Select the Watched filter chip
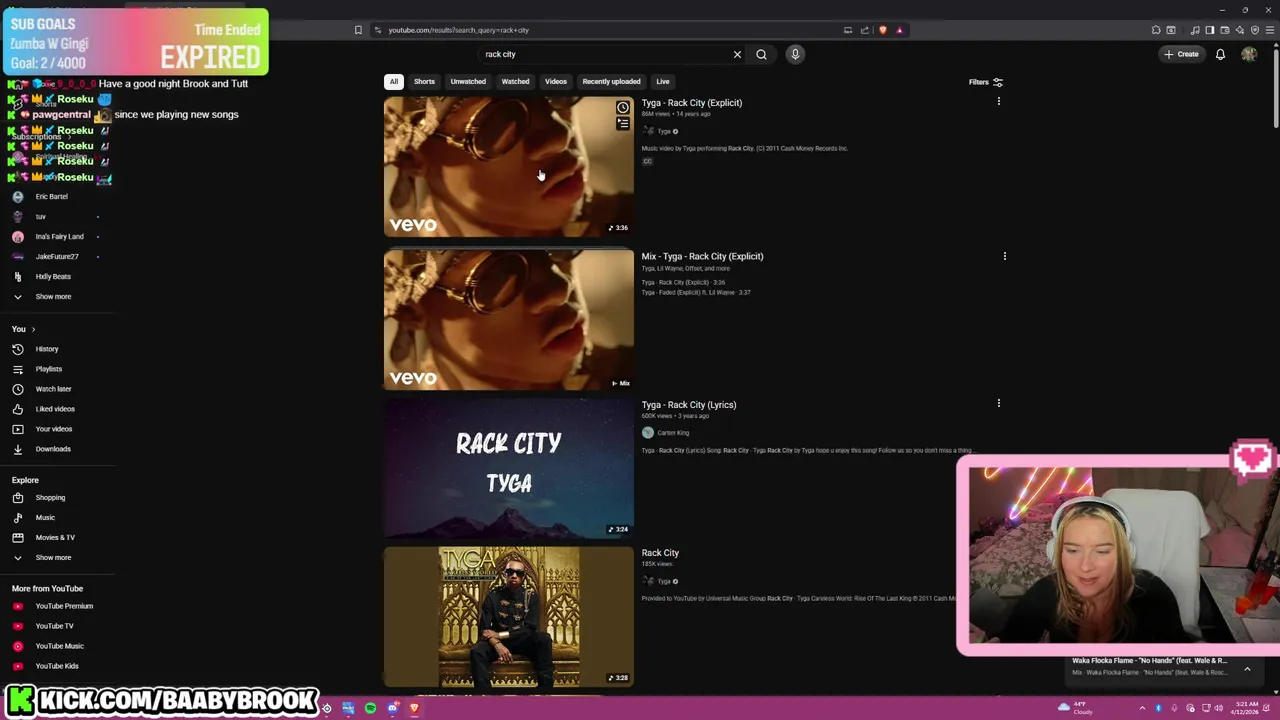The width and height of the screenshot is (1280, 720). (515, 81)
